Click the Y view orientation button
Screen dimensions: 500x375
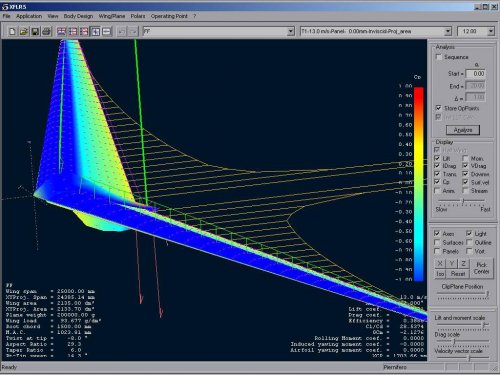click(452, 264)
